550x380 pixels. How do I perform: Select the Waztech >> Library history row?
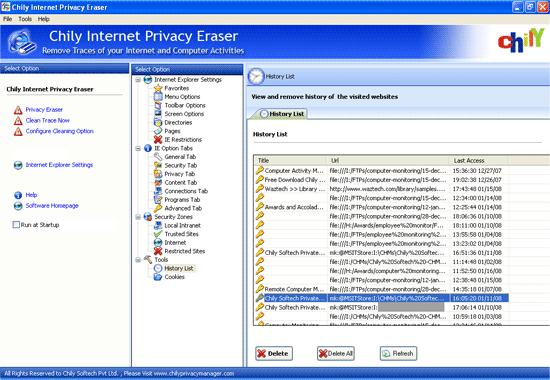tap(382, 189)
